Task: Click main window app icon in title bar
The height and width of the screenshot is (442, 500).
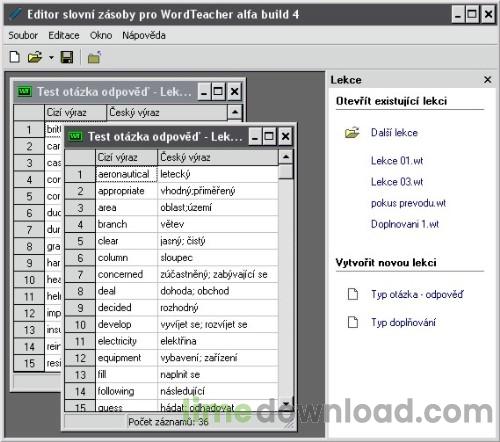Action: tap(15, 14)
